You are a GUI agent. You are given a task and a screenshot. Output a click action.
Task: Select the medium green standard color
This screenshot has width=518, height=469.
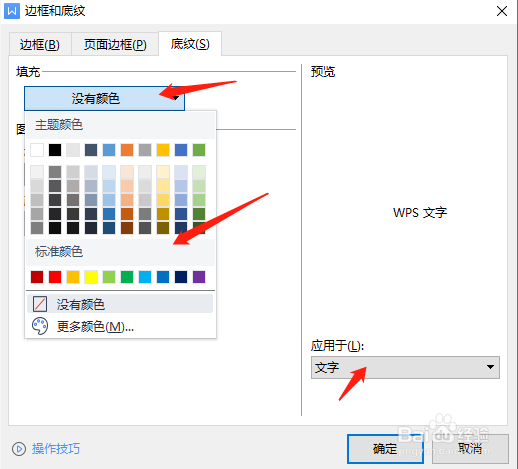[127, 277]
